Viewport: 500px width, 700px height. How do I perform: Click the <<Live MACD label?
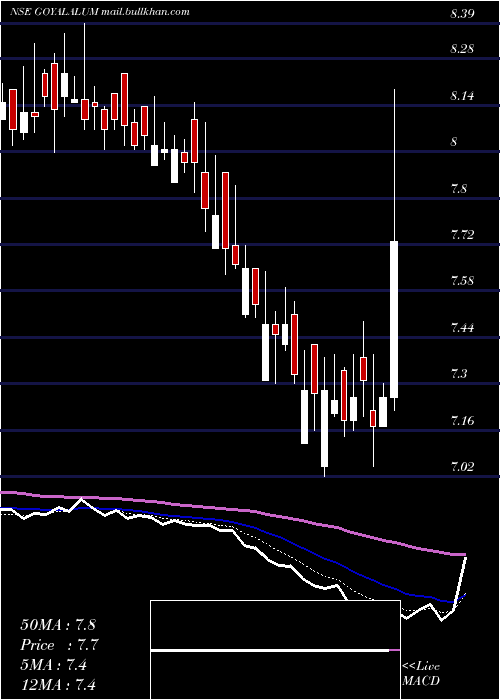(x=421, y=674)
